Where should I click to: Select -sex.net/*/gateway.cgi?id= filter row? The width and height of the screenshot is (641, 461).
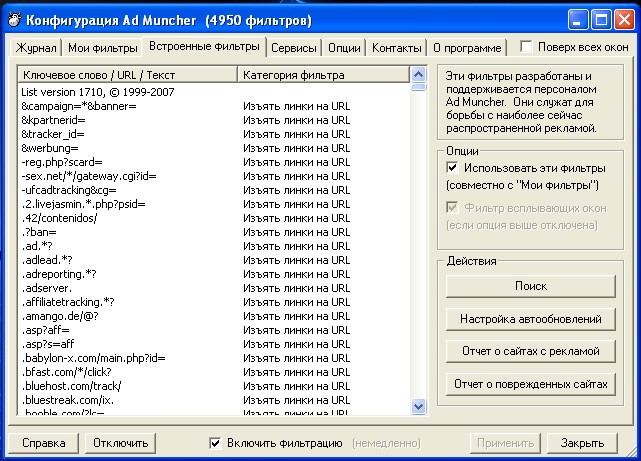coord(214,176)
